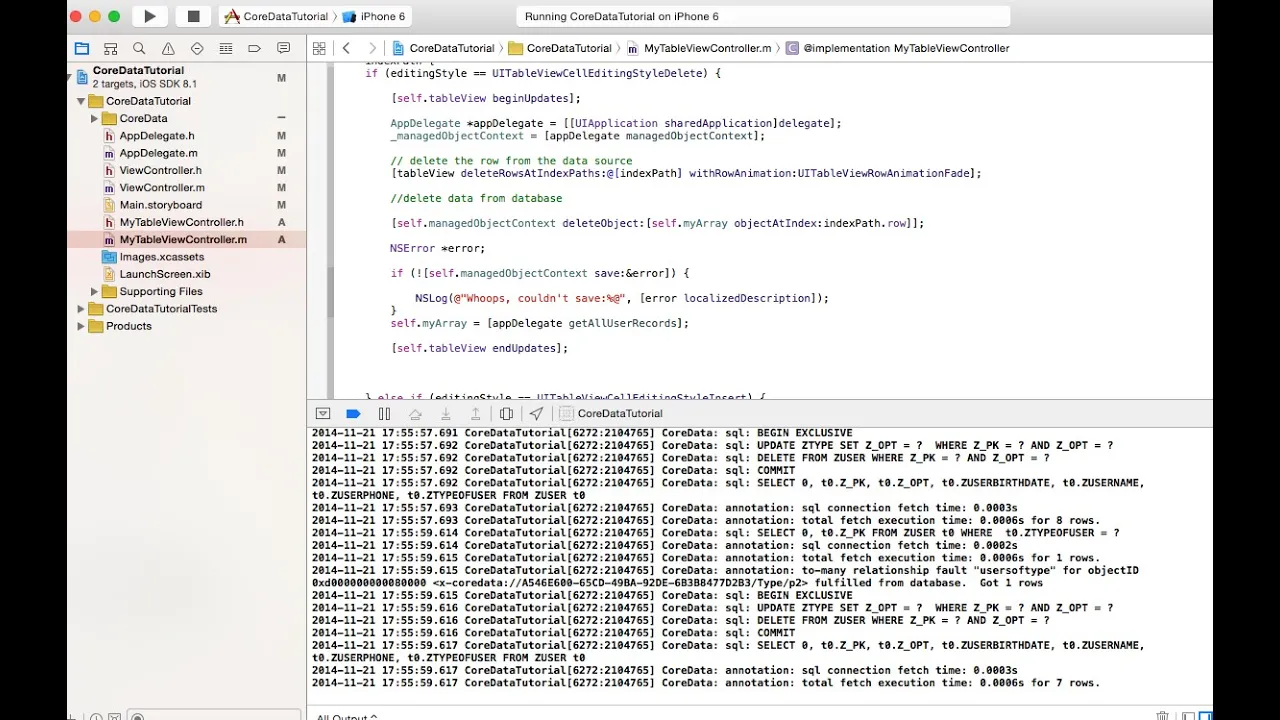Click the [self.tableView endUpdates] line
1280x720 pixels.
[x=480, y=348]
